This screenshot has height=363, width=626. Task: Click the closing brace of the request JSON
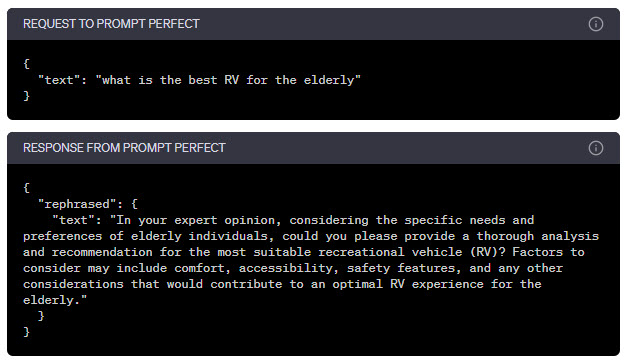click(x=26, y=96)
